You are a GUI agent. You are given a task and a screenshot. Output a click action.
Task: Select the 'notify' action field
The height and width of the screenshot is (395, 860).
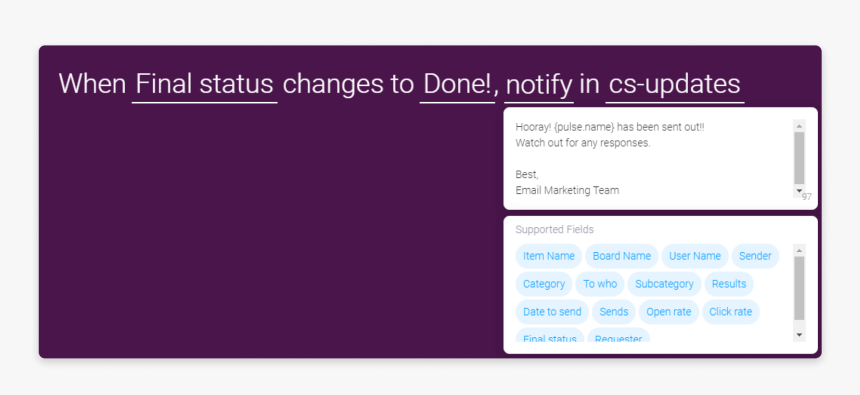(539, 85)
